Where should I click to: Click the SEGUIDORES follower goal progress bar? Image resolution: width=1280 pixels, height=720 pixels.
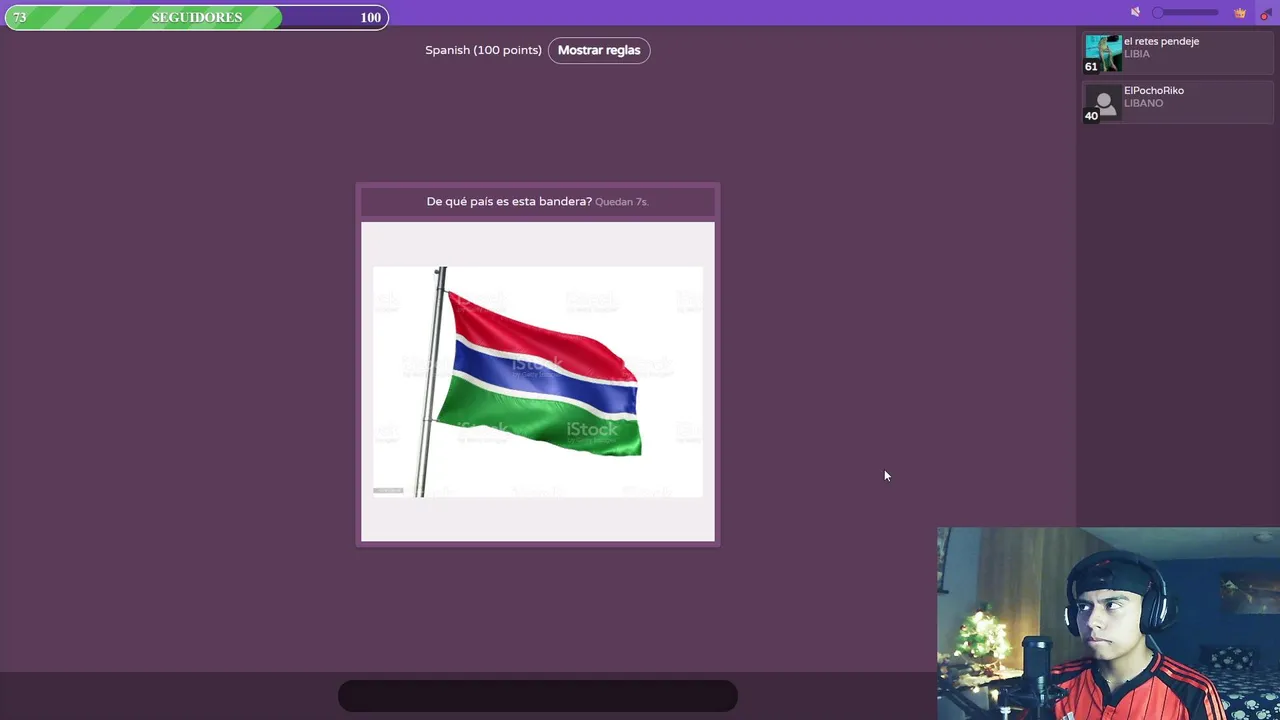click(196, 17)
